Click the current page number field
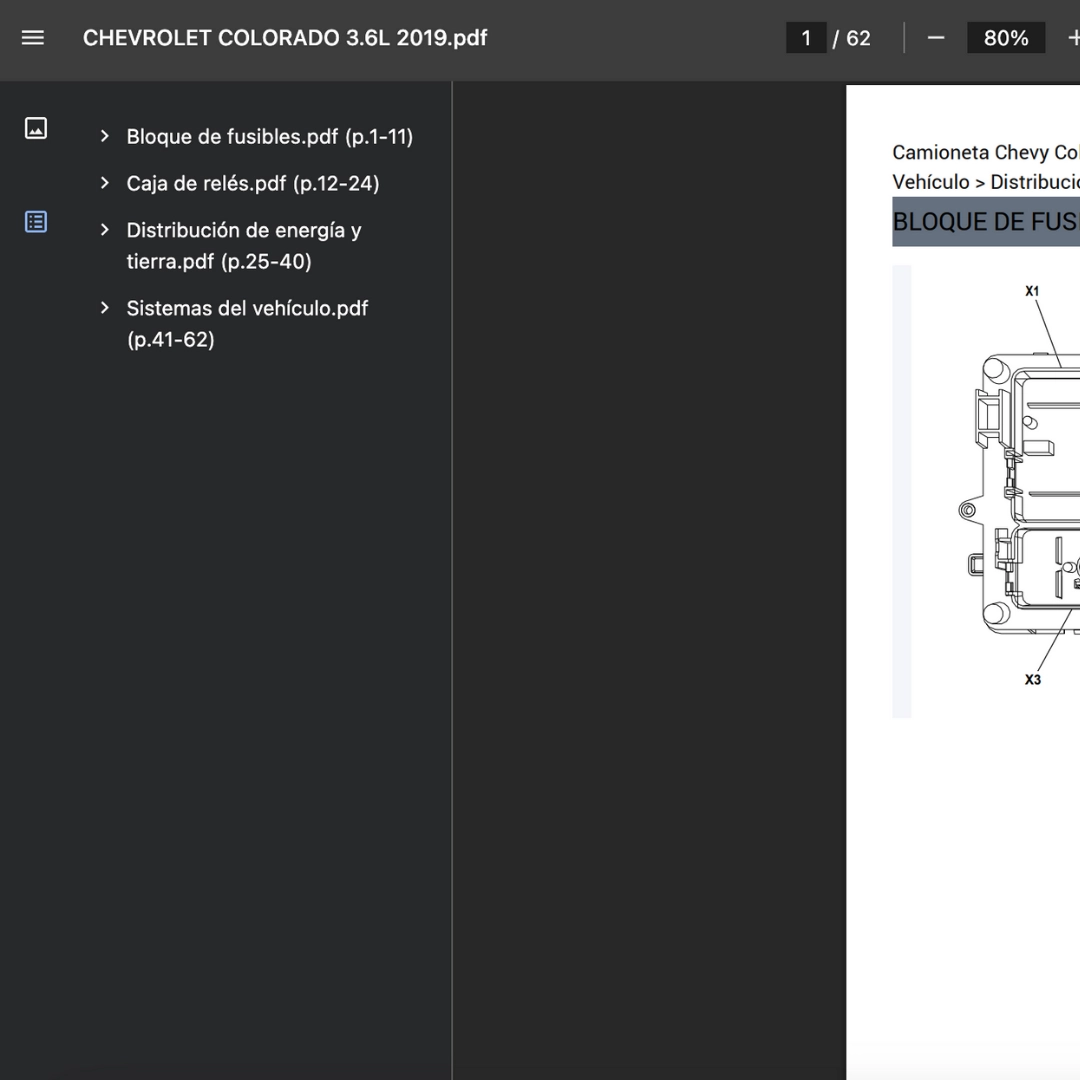The height and width of the screenshot is (1080, 1080). click(x=806, y=38)
